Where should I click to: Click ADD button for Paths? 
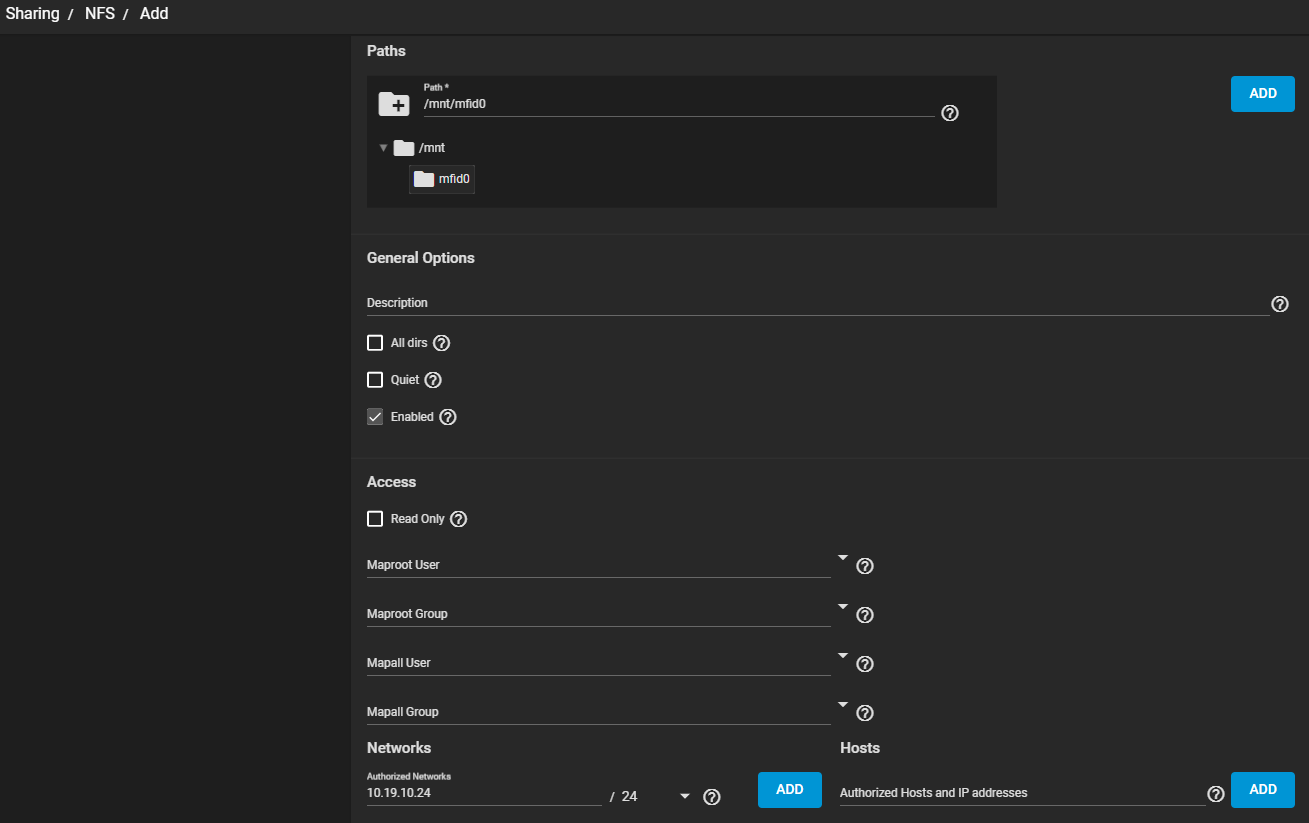(x=1263, y=93)
